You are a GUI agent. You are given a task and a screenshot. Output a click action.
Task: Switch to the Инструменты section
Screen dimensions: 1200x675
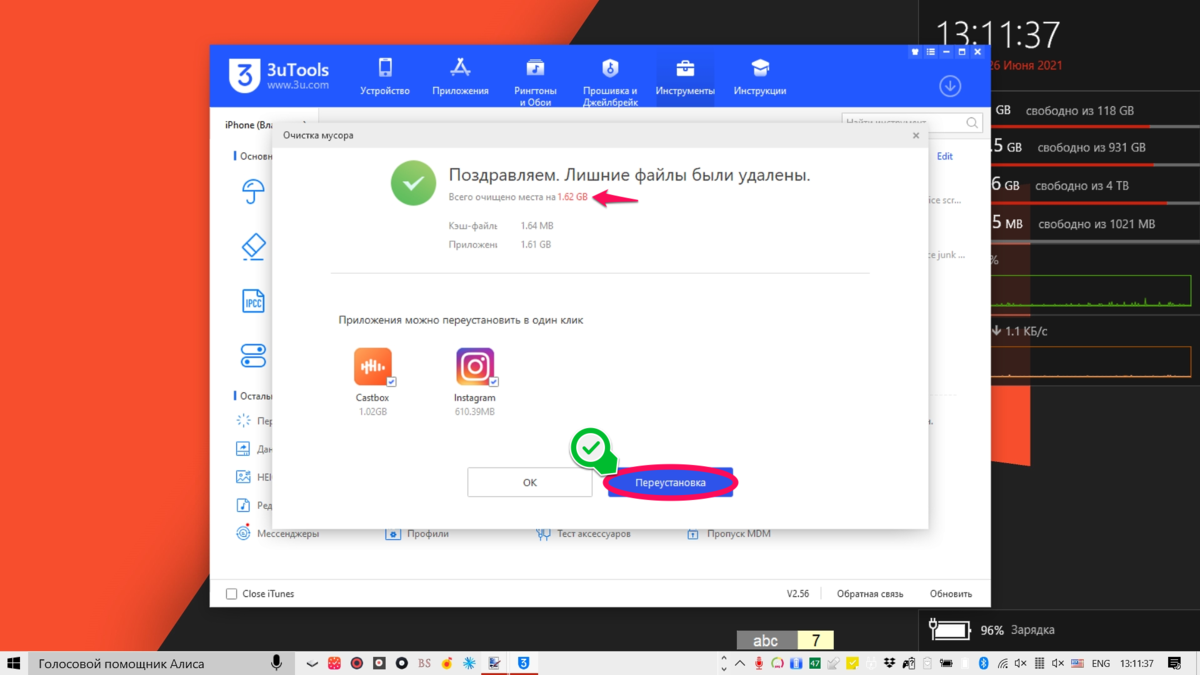(x=685, y=77)
